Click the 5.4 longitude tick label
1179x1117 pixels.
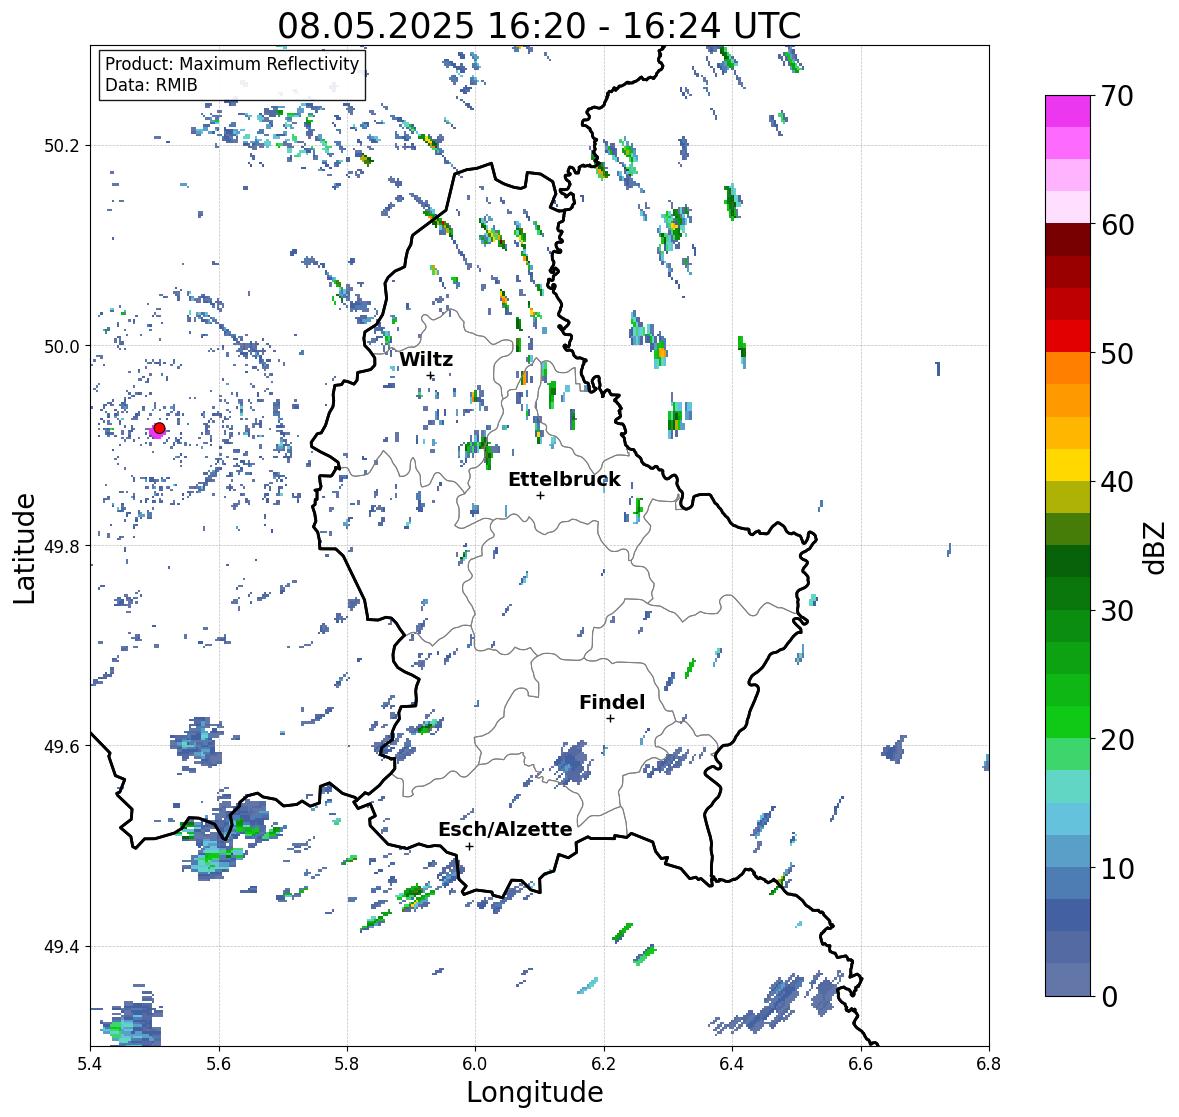click(90, 1064)
